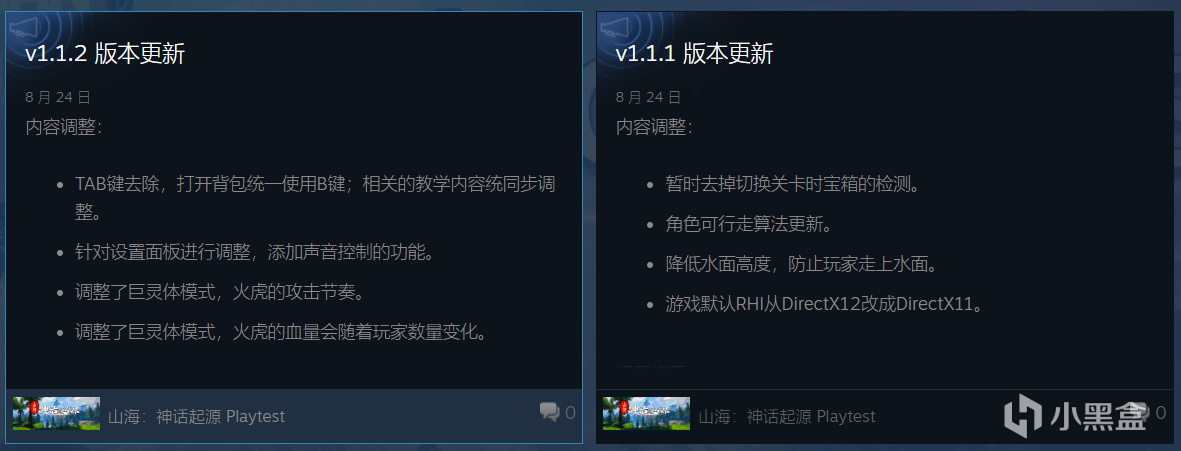Click the 8 月 24 日 date on v1.1.2 card
The width and height of the screenshot is (1181, 451).
click(x=58, y=97)
